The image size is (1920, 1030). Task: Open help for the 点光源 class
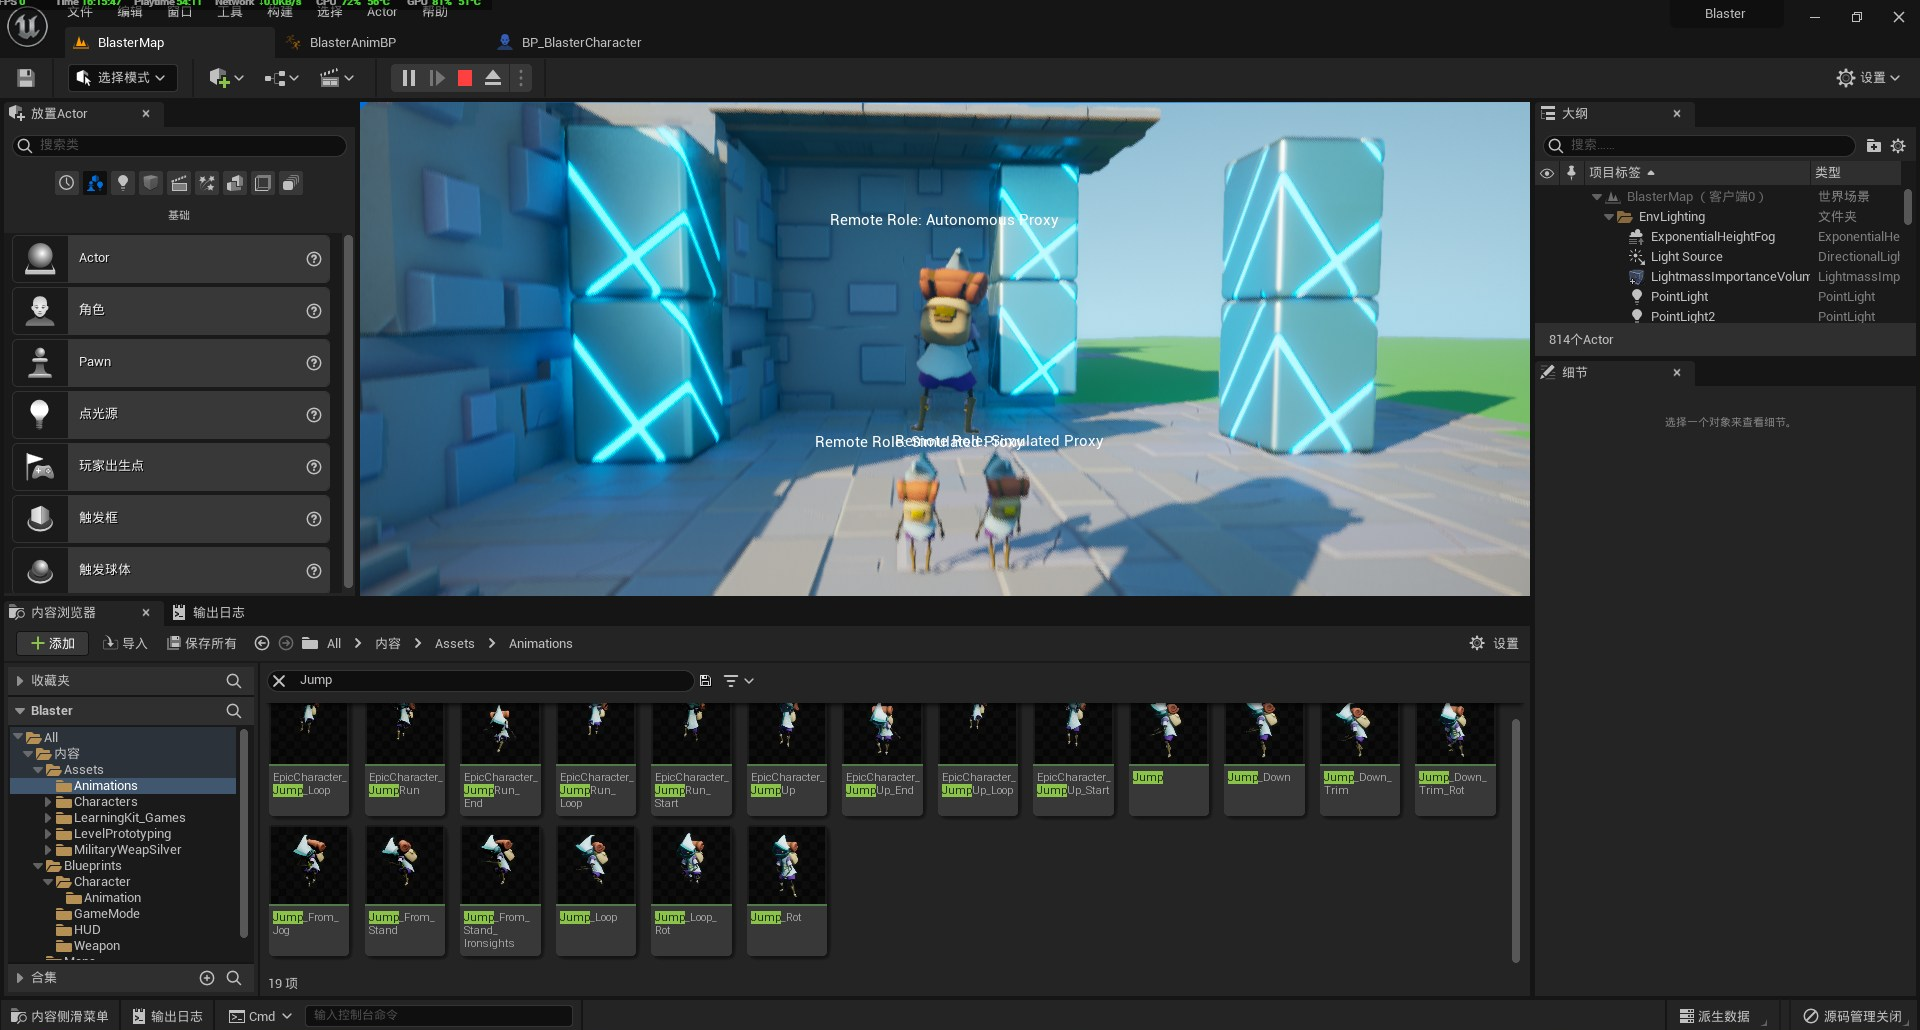(314, 415)
